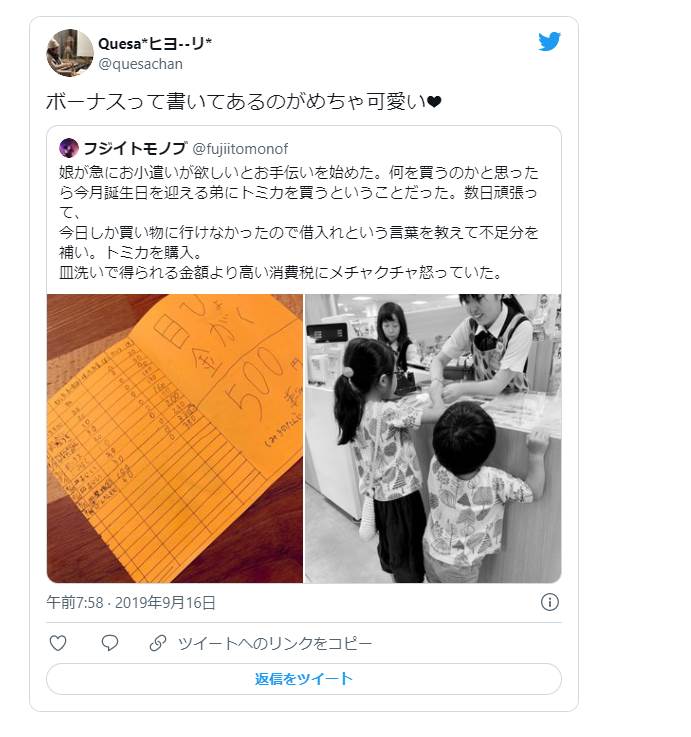
Task: Click the chain link copy icon
Action: tap(158, 643)
